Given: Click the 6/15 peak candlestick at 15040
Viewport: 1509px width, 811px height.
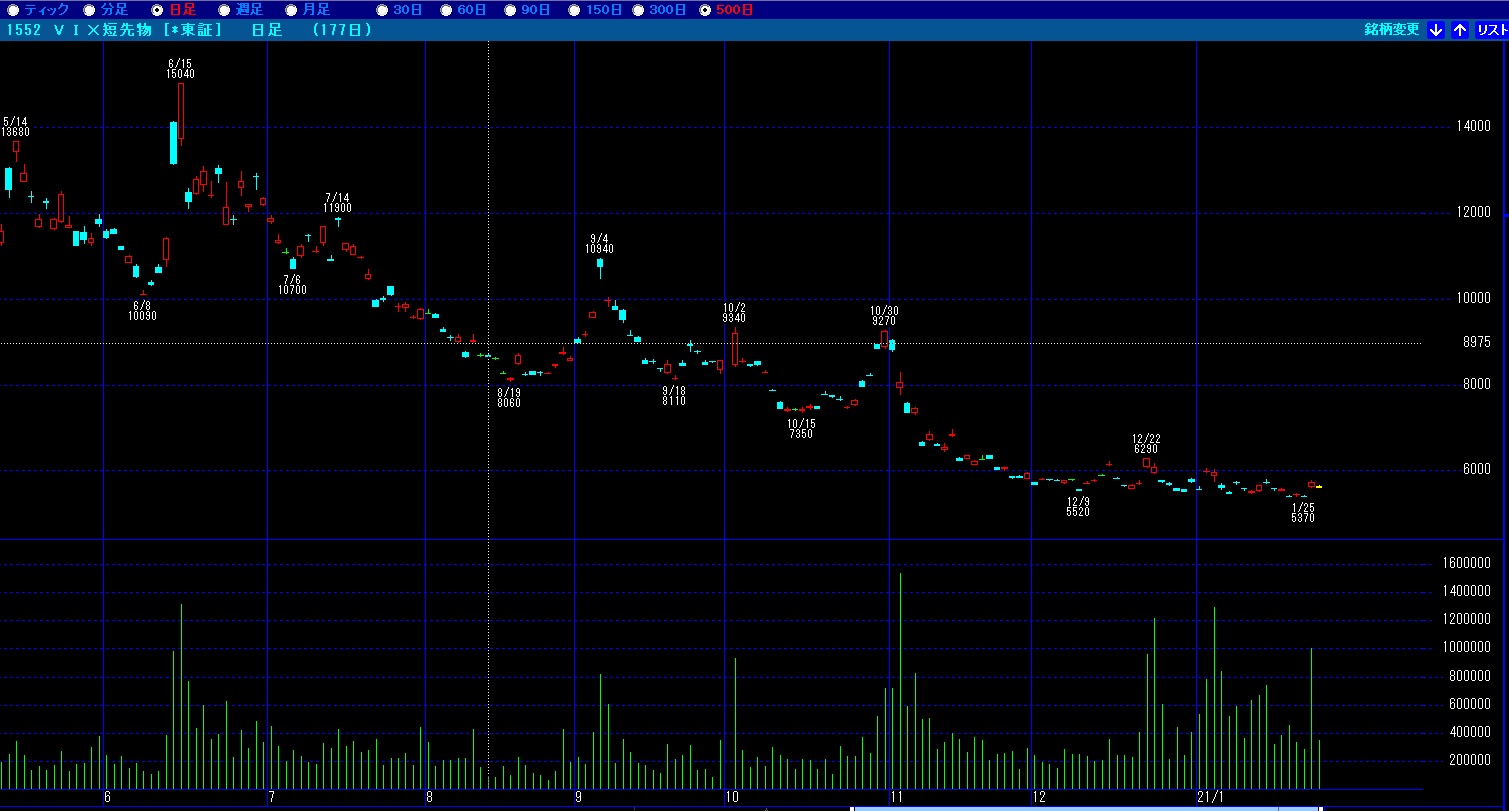Looking at the screenshot, I should (x=181, y=110).
